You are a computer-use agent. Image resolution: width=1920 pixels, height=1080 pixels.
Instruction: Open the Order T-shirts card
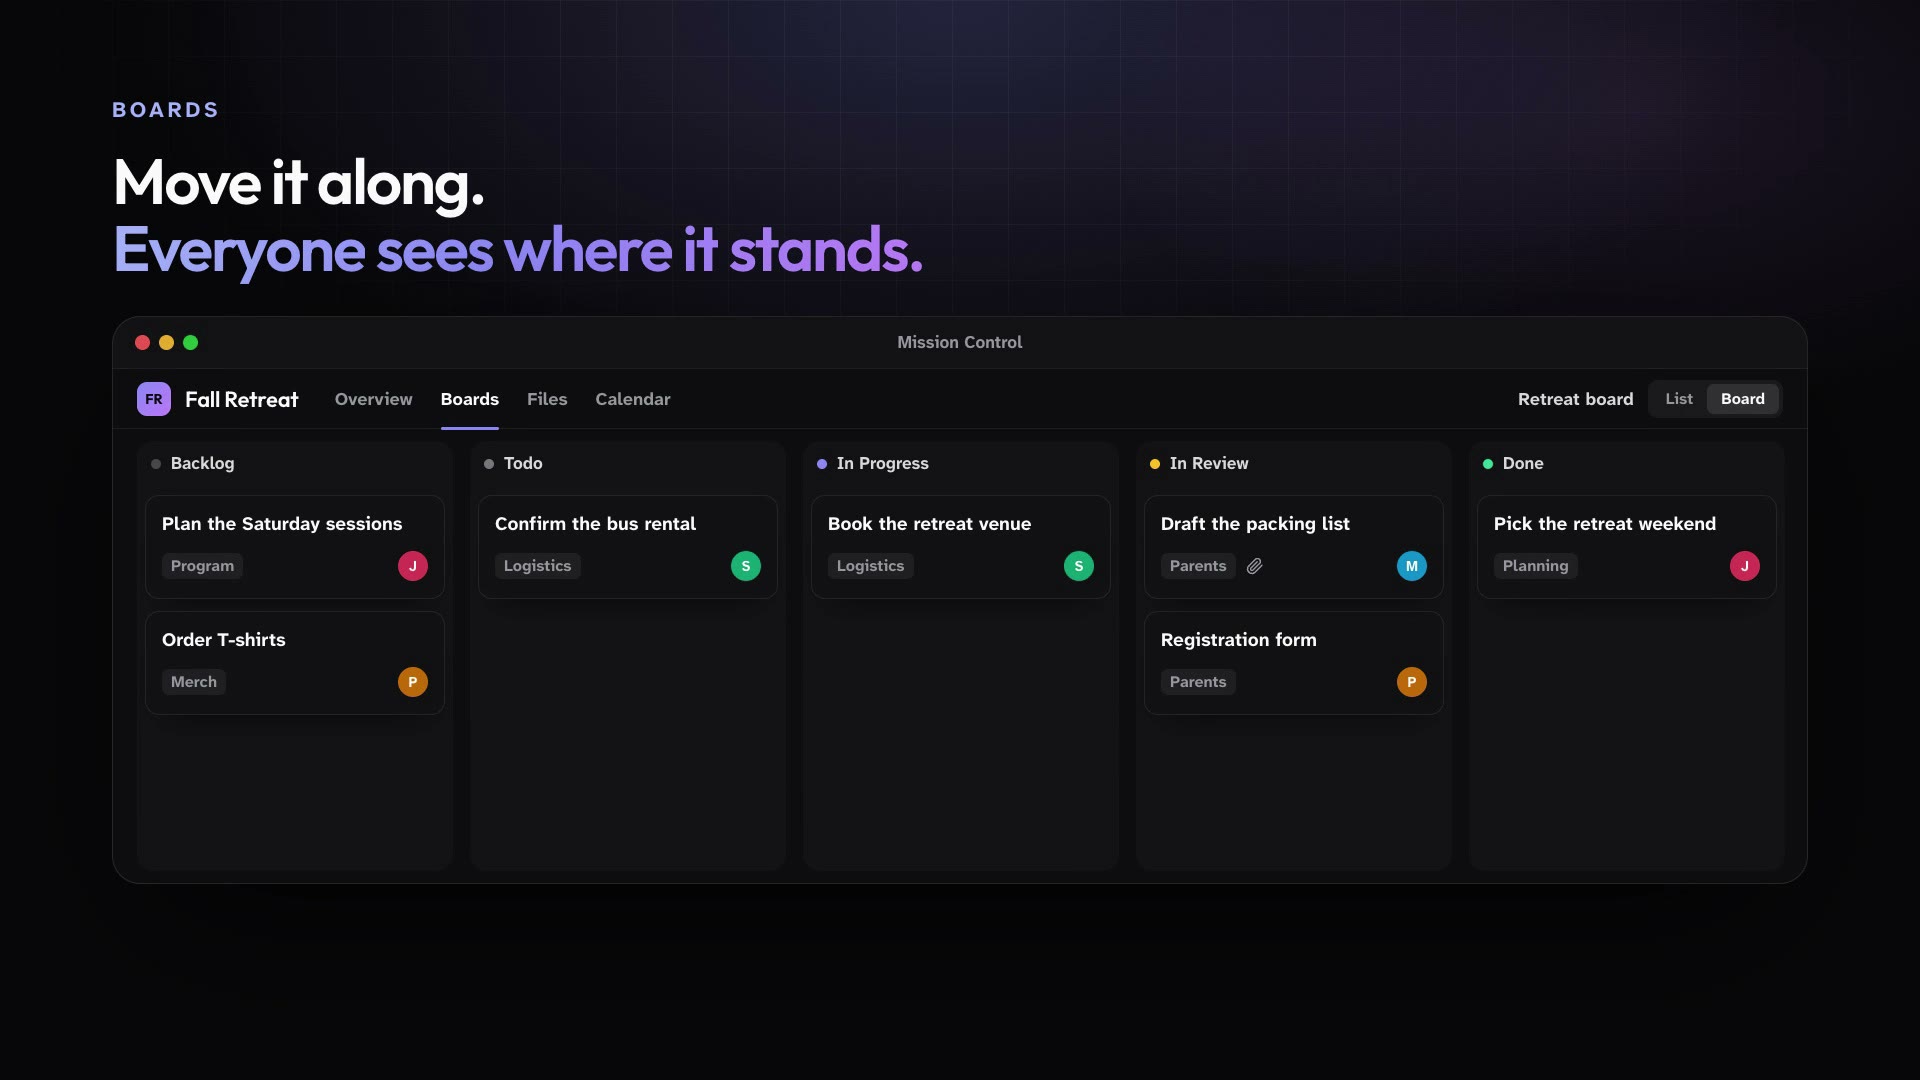pyautogui.click(x=295, y=663)
